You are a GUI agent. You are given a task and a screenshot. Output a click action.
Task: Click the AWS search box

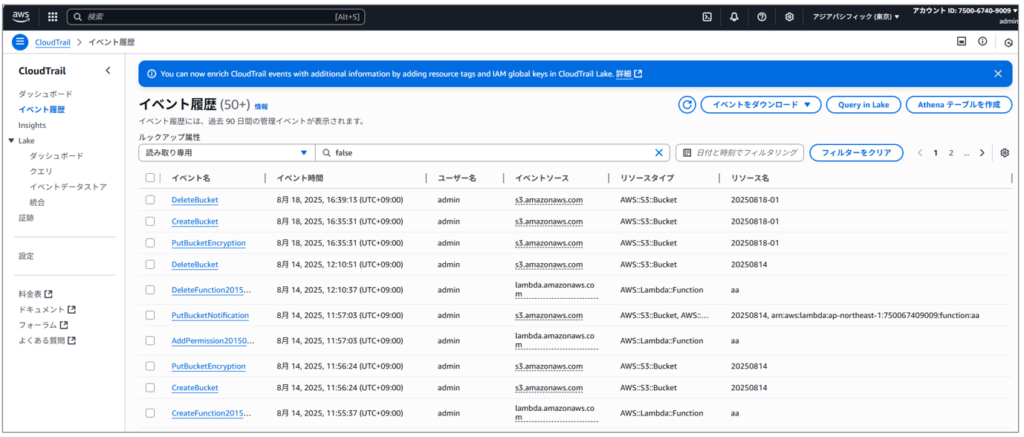point(216,17)
